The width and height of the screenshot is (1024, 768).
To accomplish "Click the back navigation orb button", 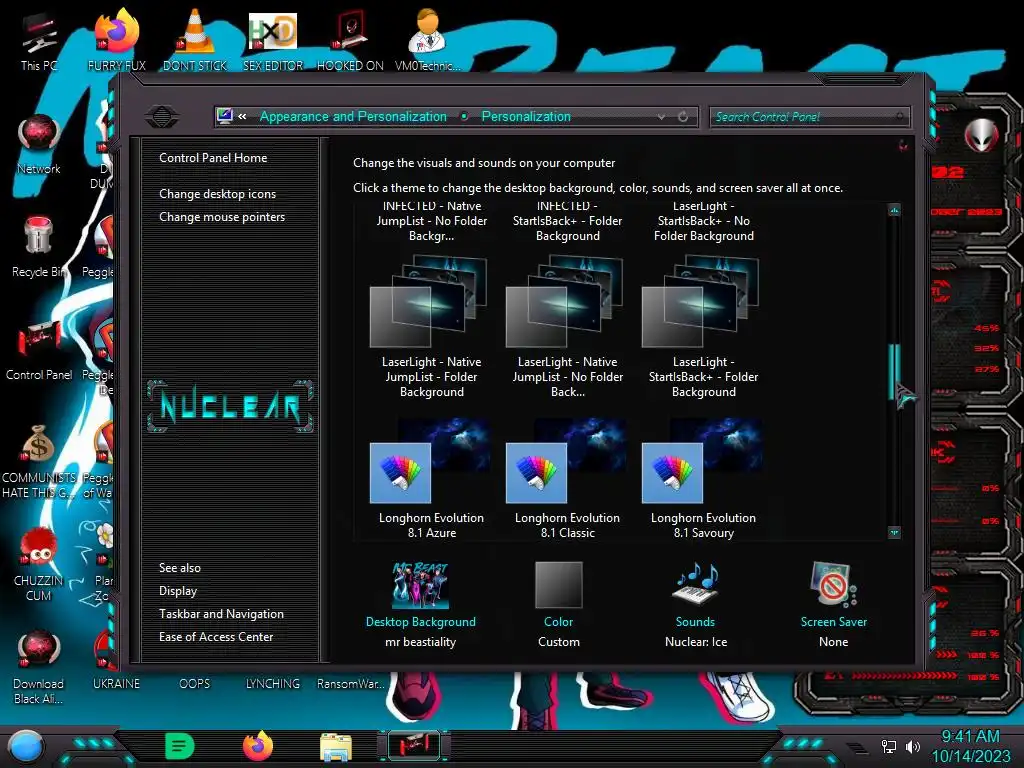I will 162,117.
